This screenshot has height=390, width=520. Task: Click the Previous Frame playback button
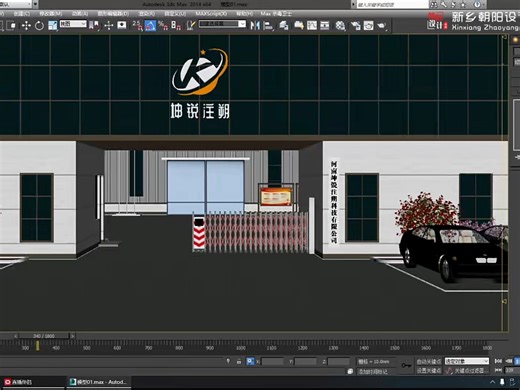point(509,361)
